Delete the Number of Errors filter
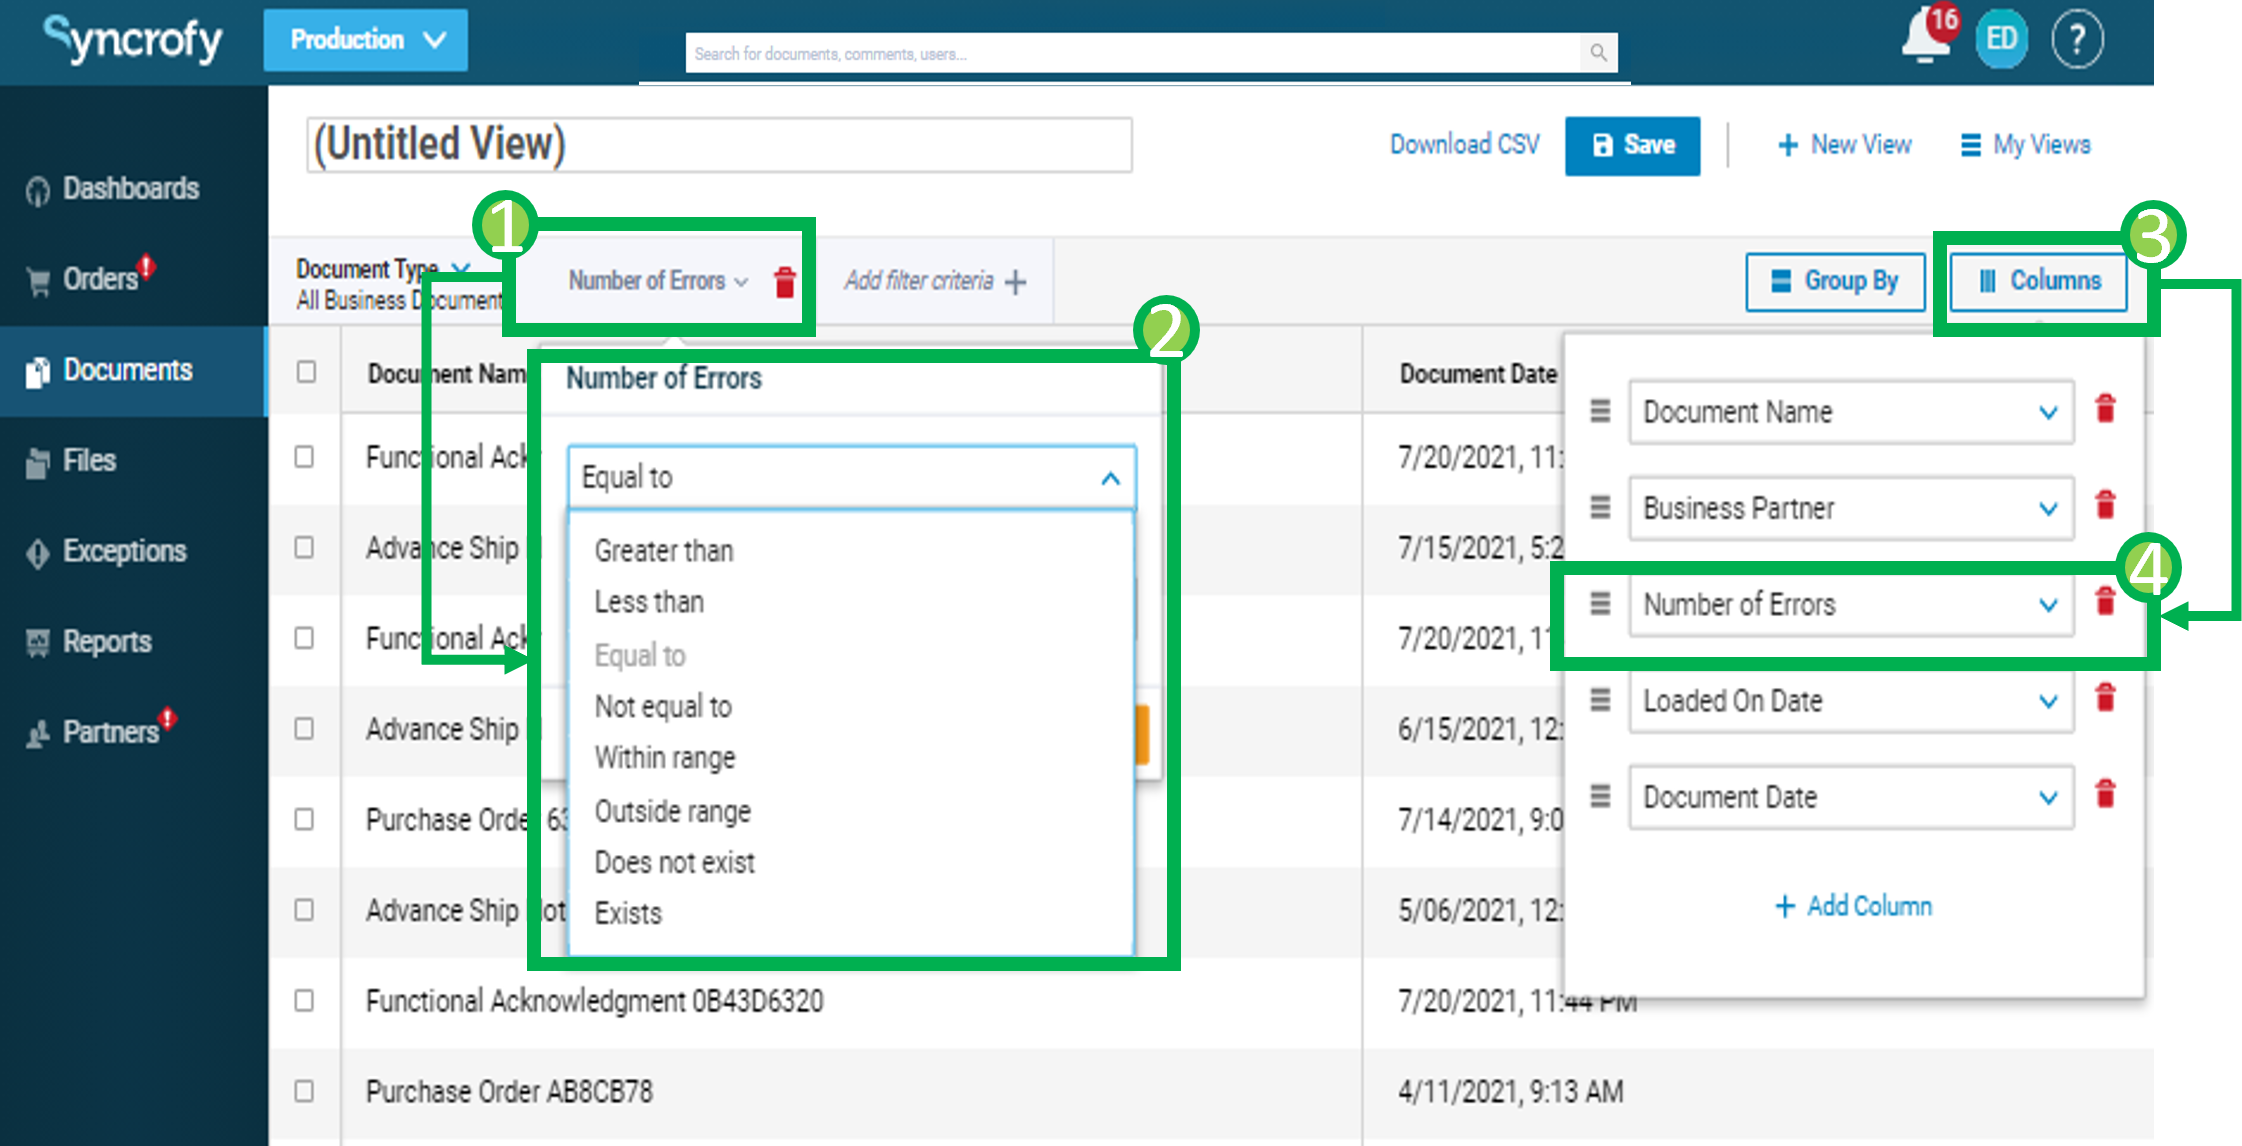Screen dimensions: 2242x1146 click(x=785, y=282)
